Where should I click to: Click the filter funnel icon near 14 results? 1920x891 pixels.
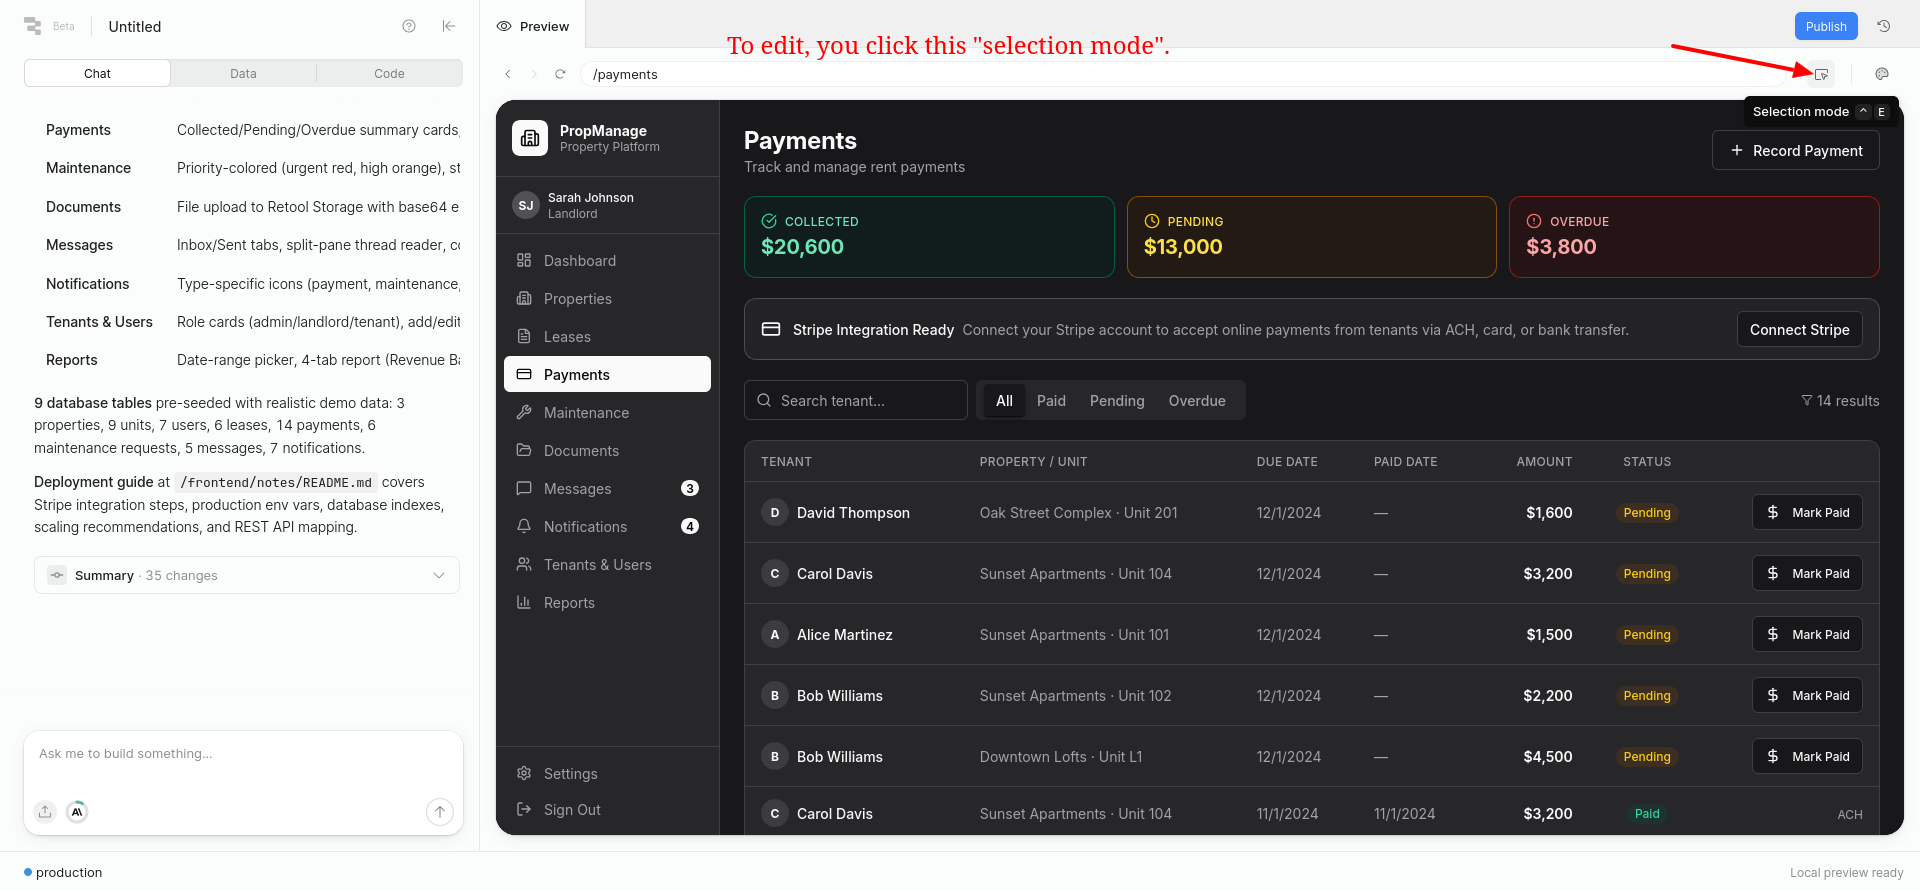pos(1806,401)
